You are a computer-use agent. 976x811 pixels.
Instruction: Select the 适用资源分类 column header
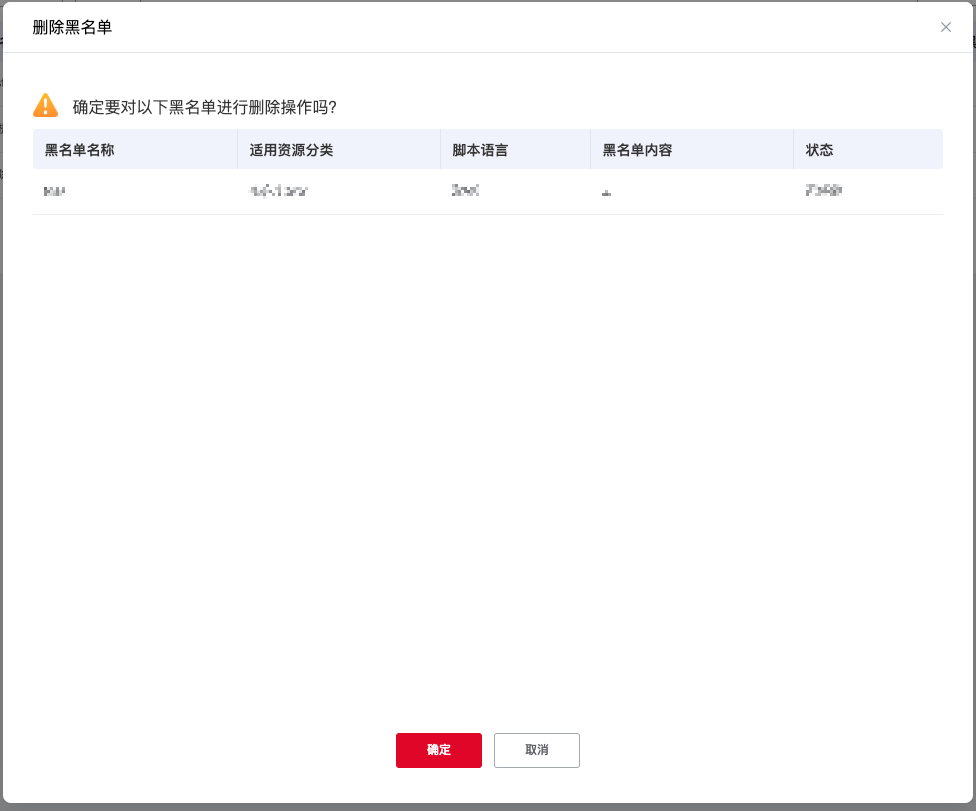click(x=291, y=150)
